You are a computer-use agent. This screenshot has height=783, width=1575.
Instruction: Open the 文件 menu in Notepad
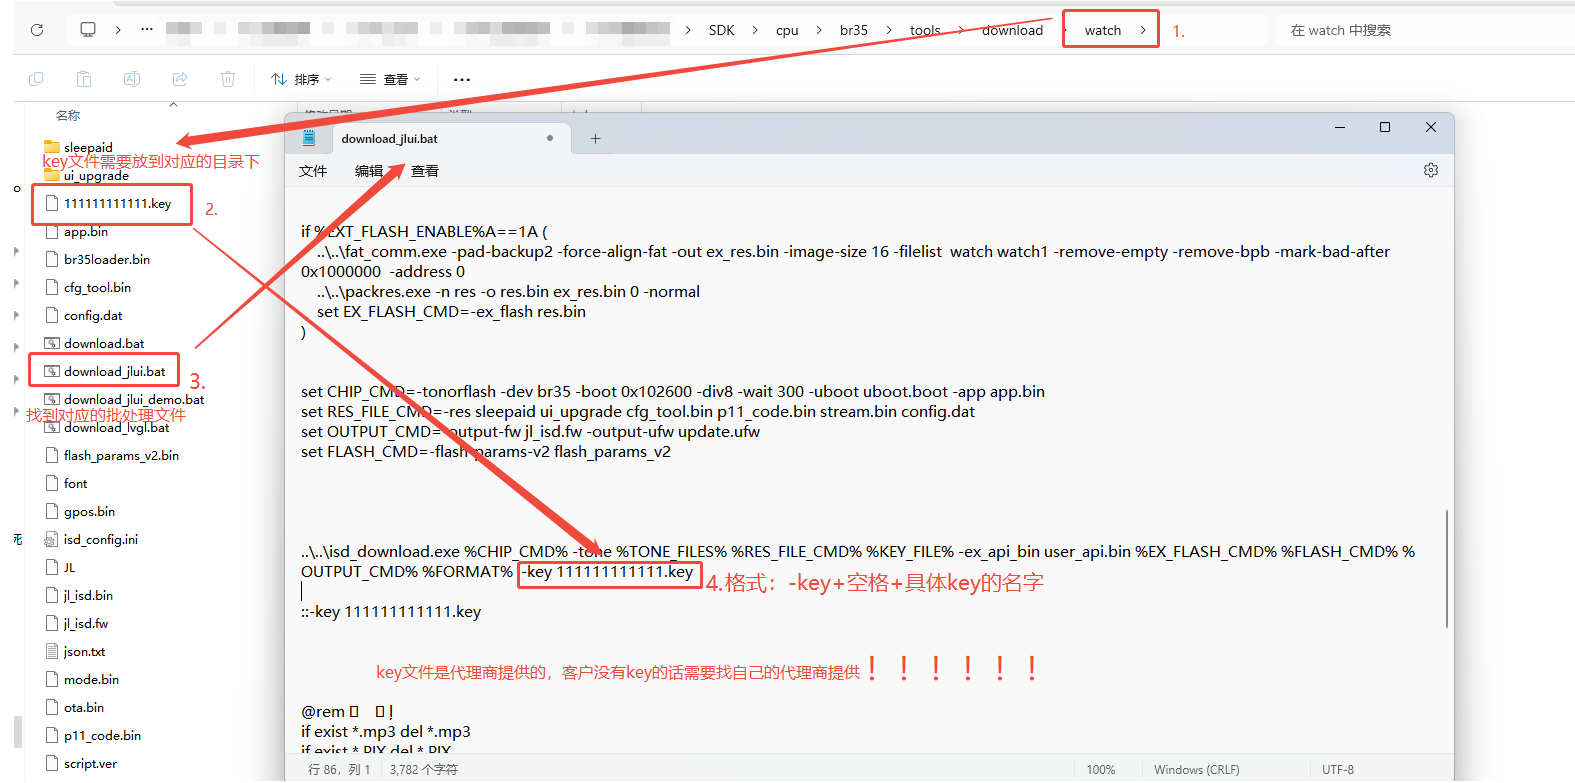click(313, 171)
